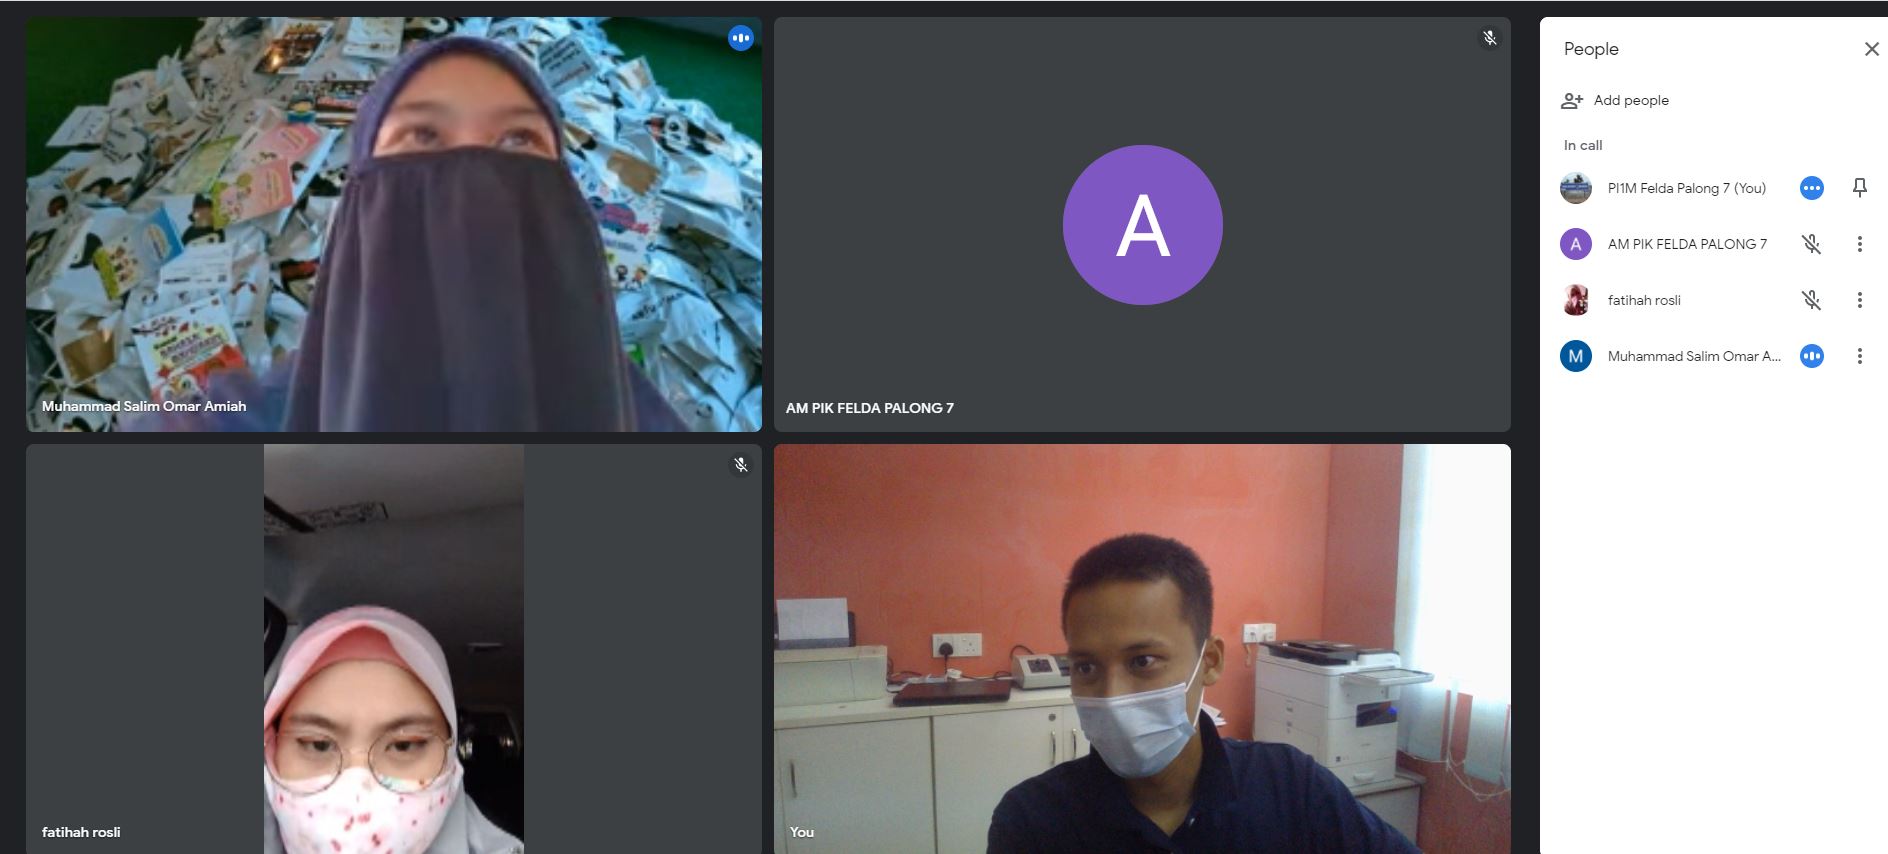Click PI1M Felda Palong 7 profile picture
This screenshot has width=1888, height=854.
click(x=1576, y=188)
